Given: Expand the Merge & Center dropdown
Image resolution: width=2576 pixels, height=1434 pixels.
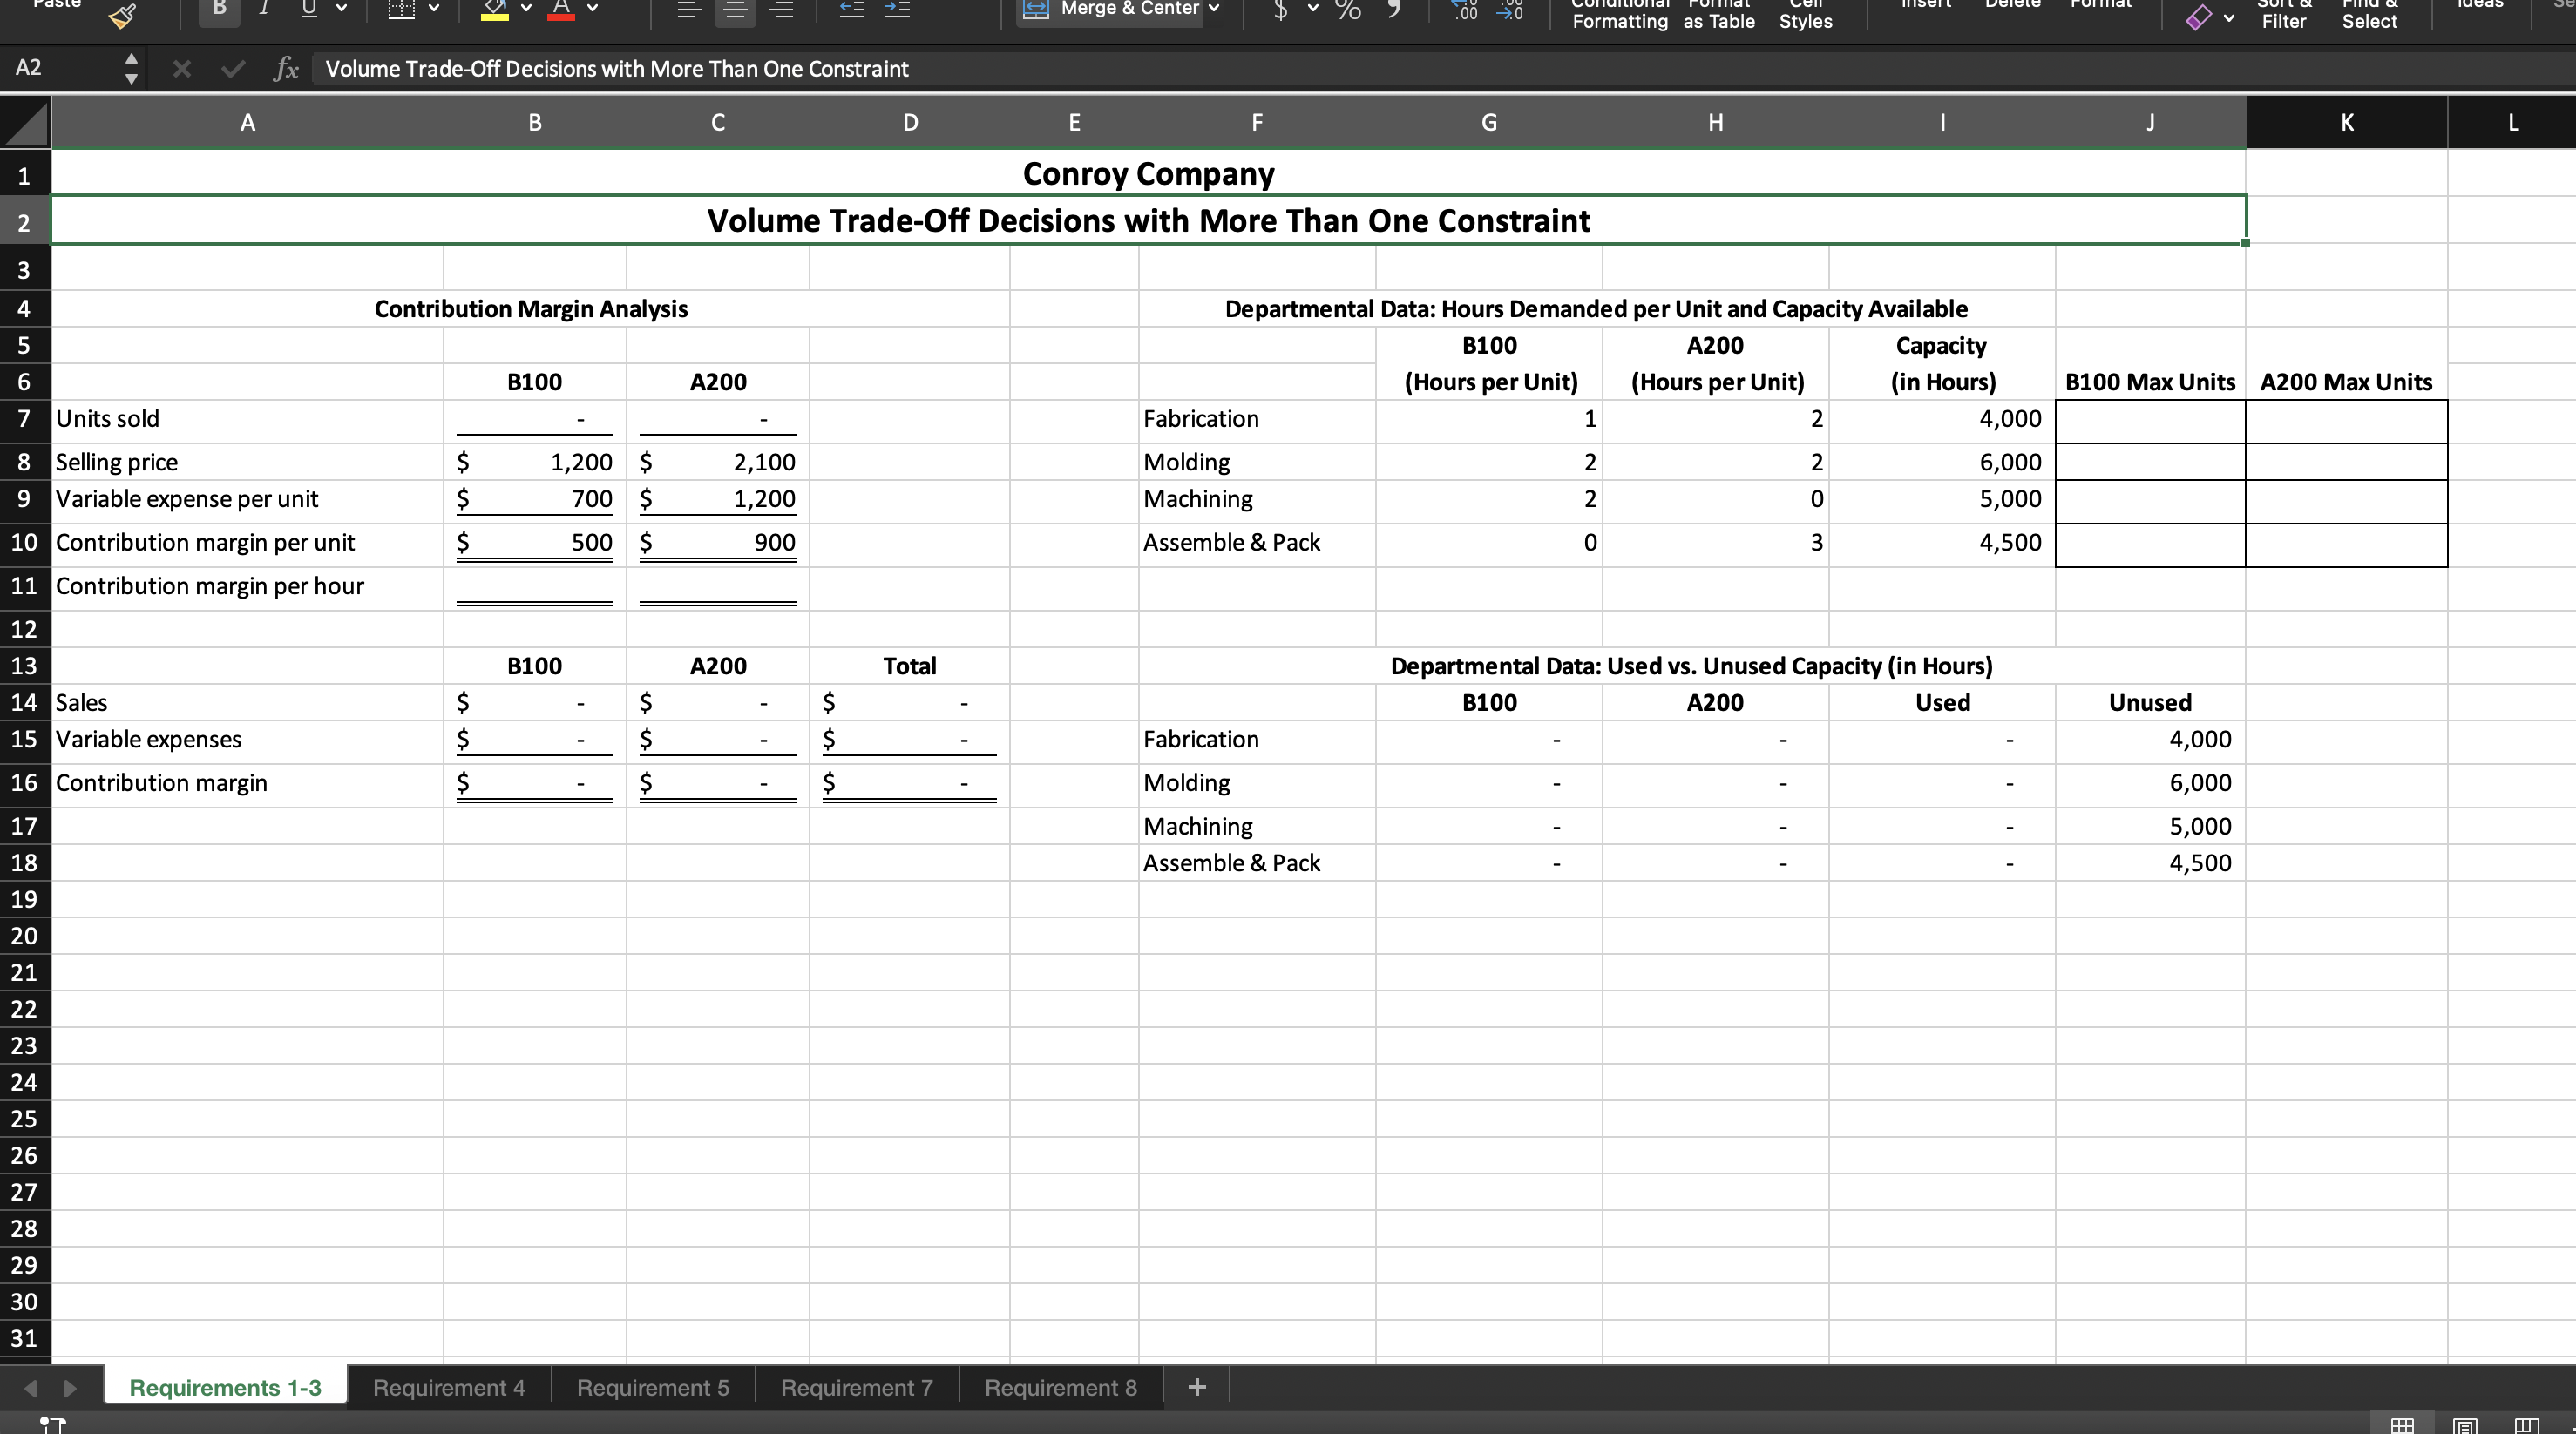Looking at the screenshot, I should click(x=1214, y=9).
